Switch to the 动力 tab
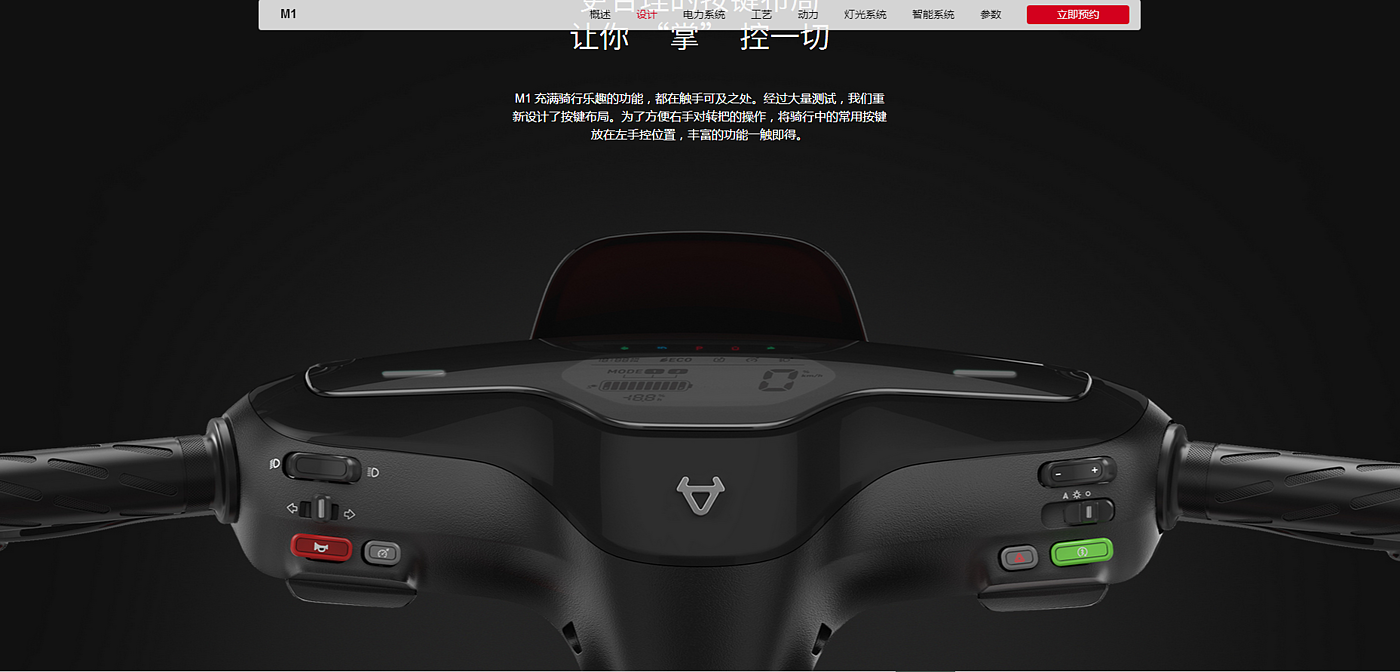1400x672 pixels. pos(808,15)
